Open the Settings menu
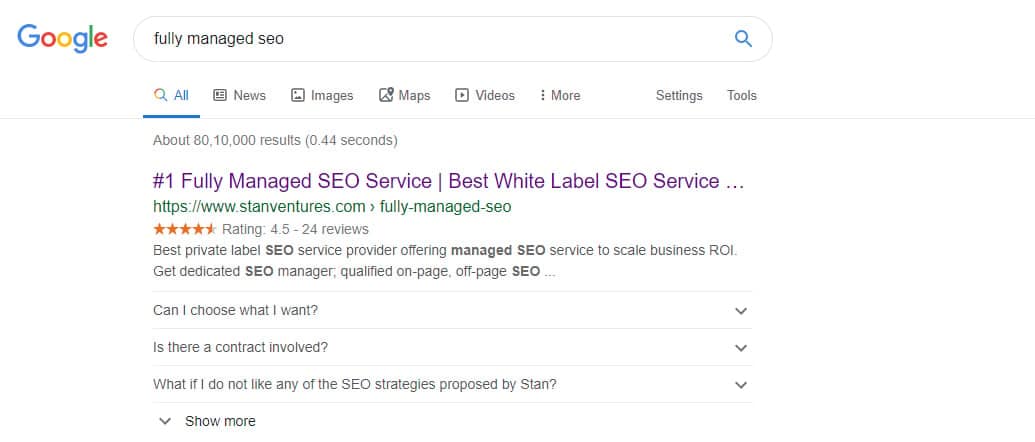The width and height of the screenshot is (1035, 442). click(x=679, y=95)
